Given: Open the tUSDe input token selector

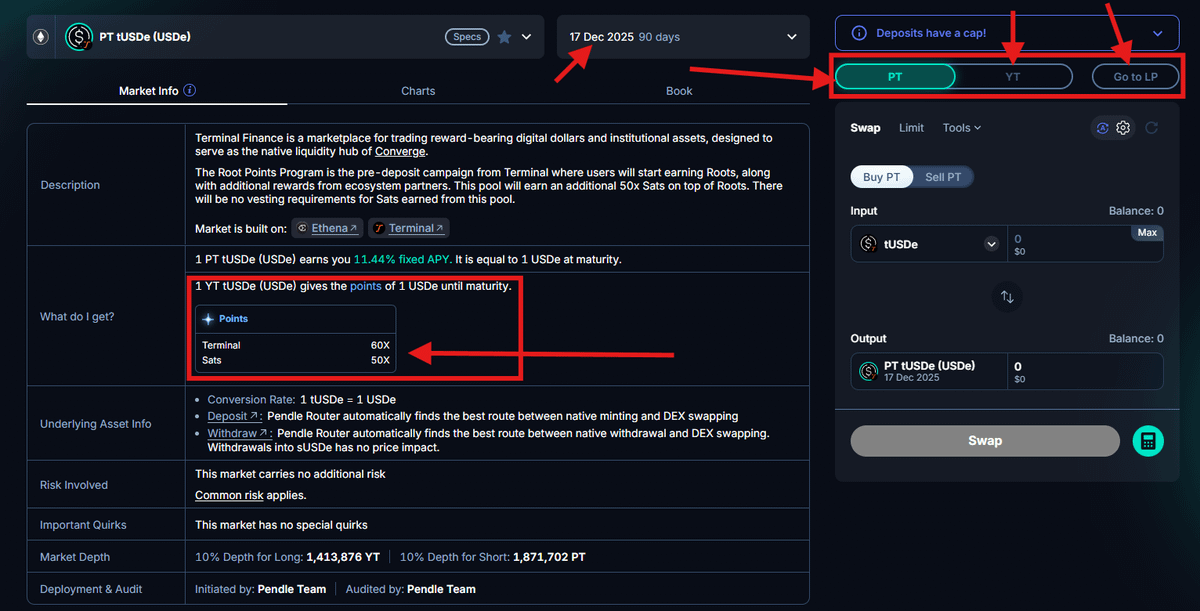Looking at the screenshot, I should [x=927, y=243].
